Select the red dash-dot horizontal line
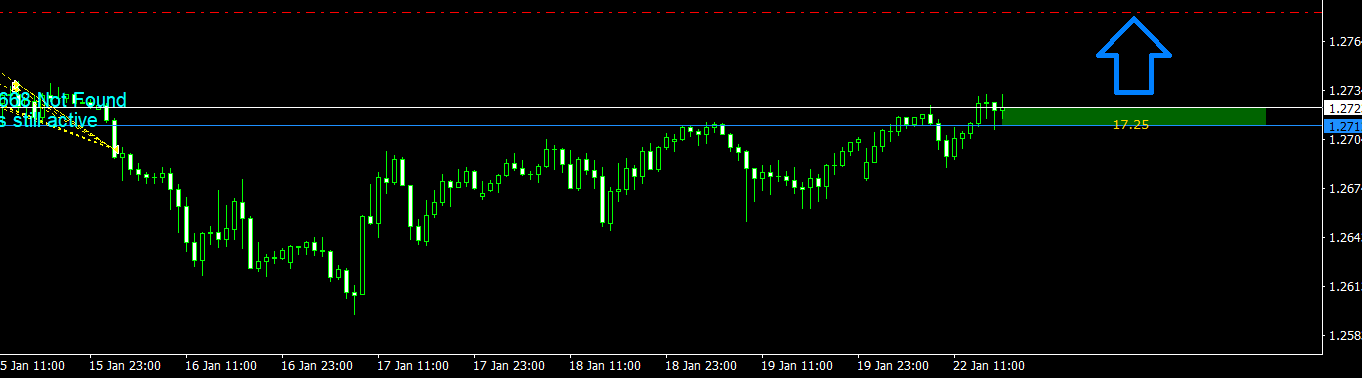 coord(661,12)
